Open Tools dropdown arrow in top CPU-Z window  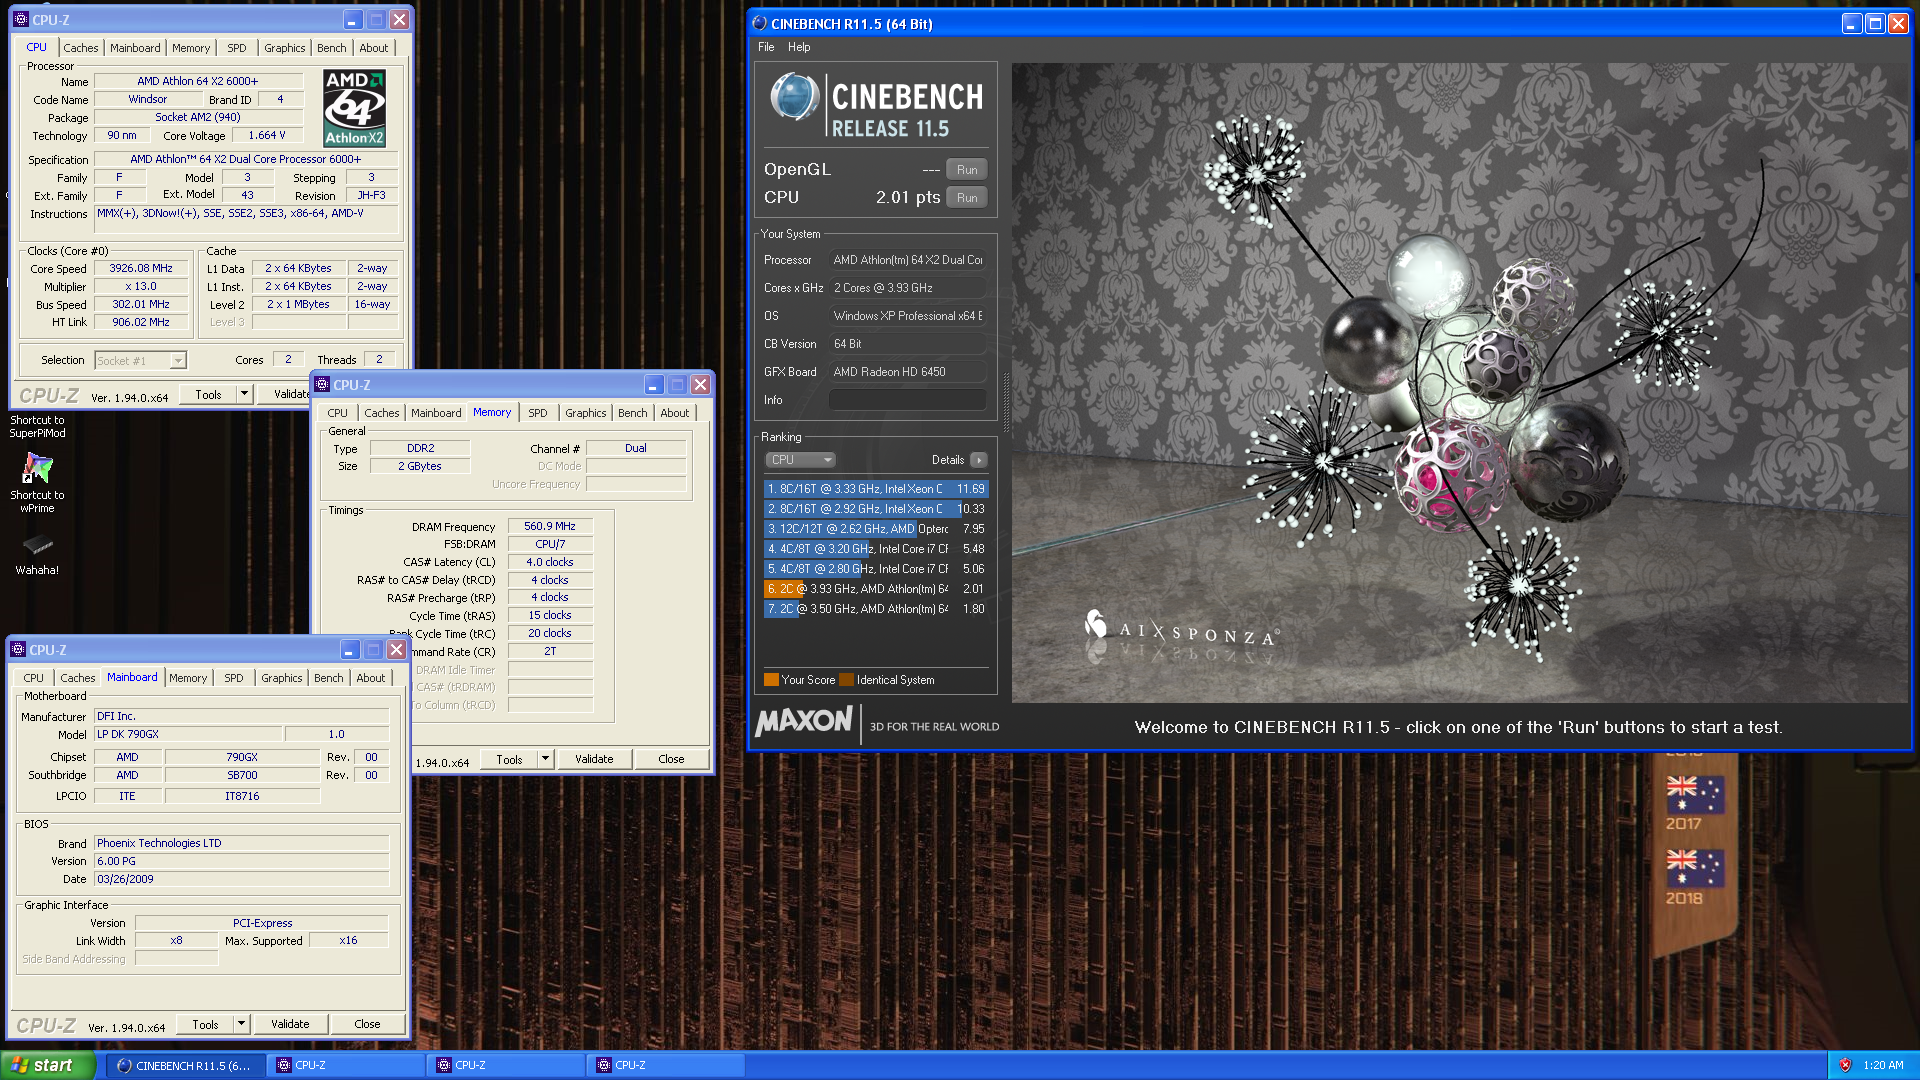[243, 394]
